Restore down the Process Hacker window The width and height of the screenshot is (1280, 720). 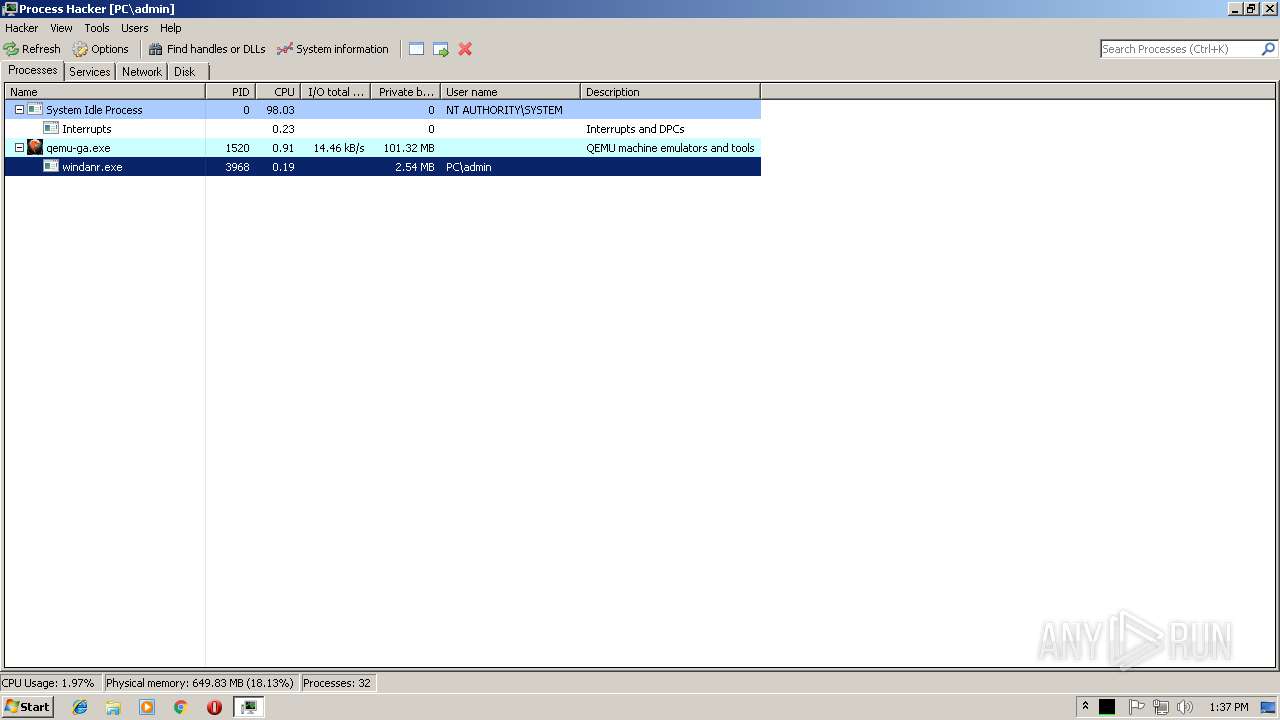tap(1251, 9)
